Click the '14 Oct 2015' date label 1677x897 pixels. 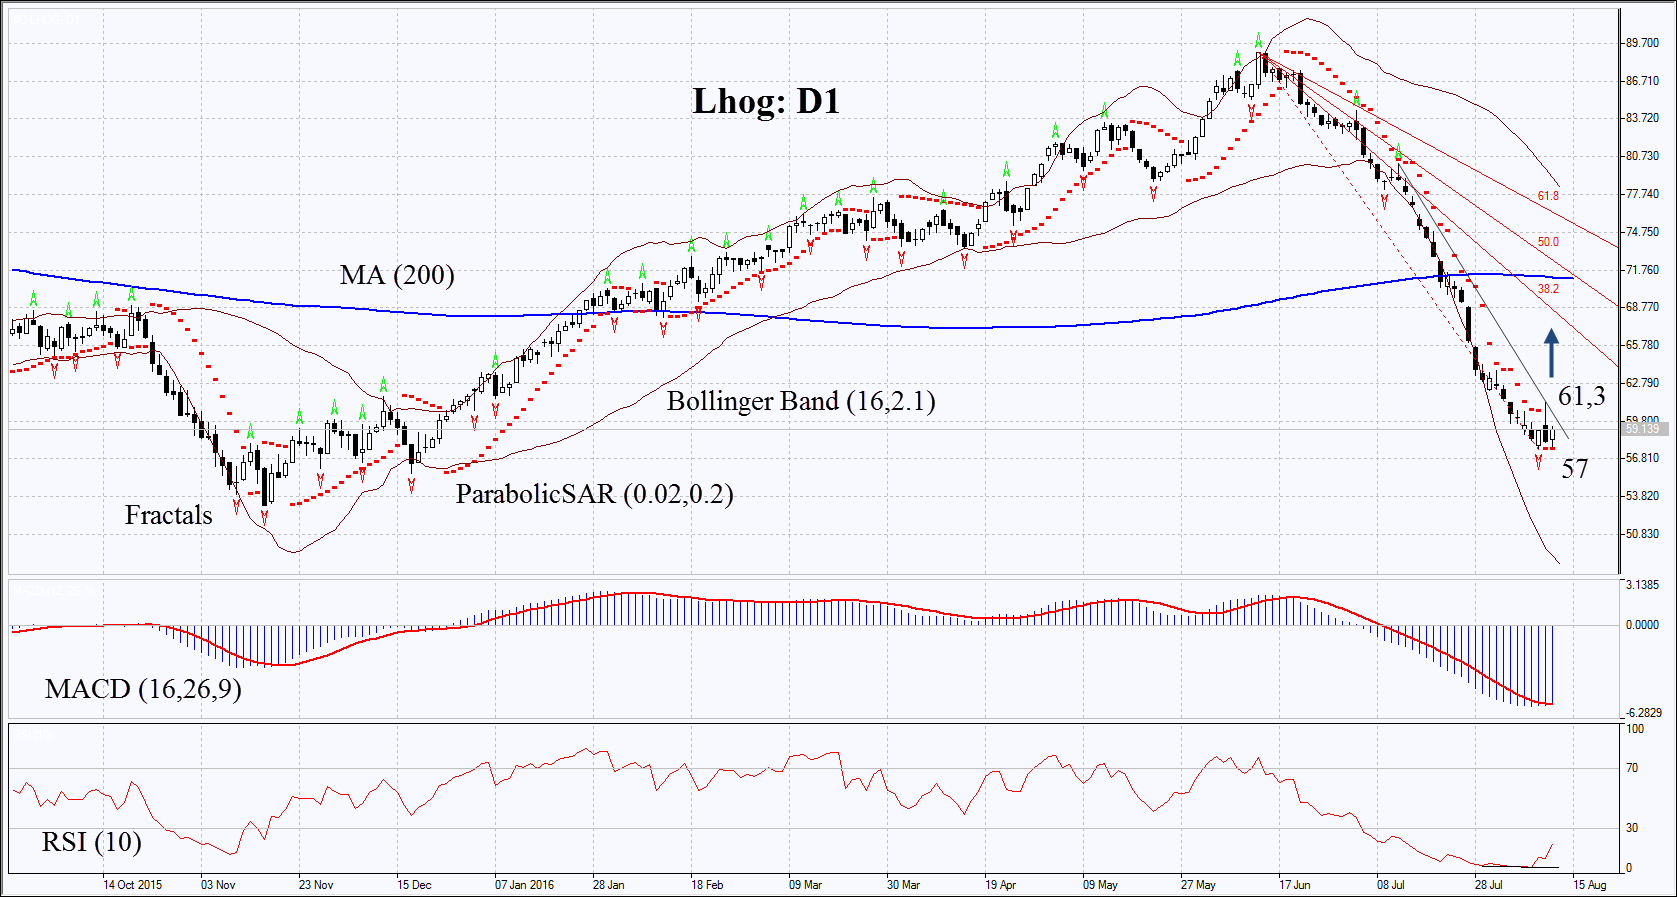coord(132,885)
